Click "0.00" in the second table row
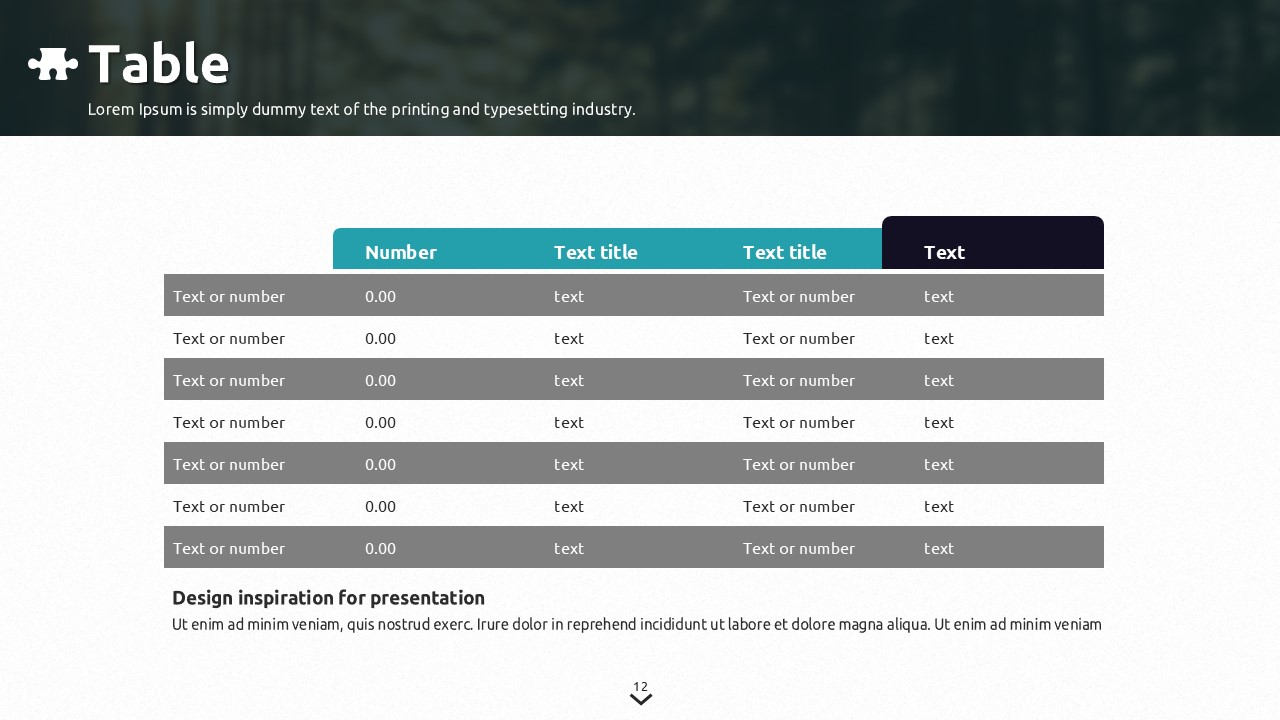1280x720 pixels. pos(380,338)
